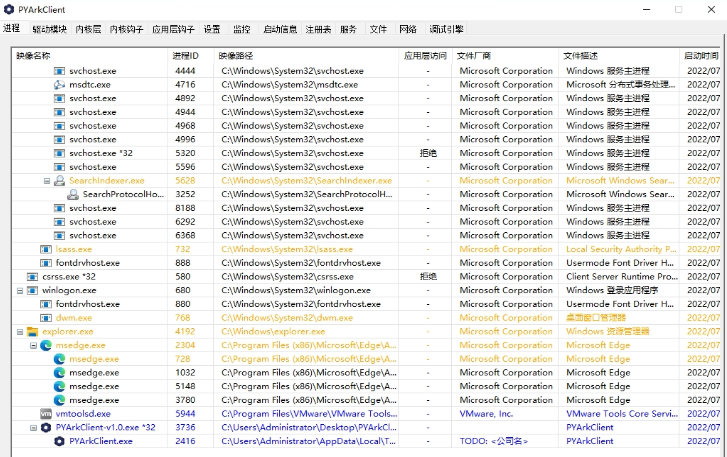This screenshot has height=457, width=727.
Task: Sort by the 启动时间 column header
Action: pyautogui.click(x=700, y=56)
